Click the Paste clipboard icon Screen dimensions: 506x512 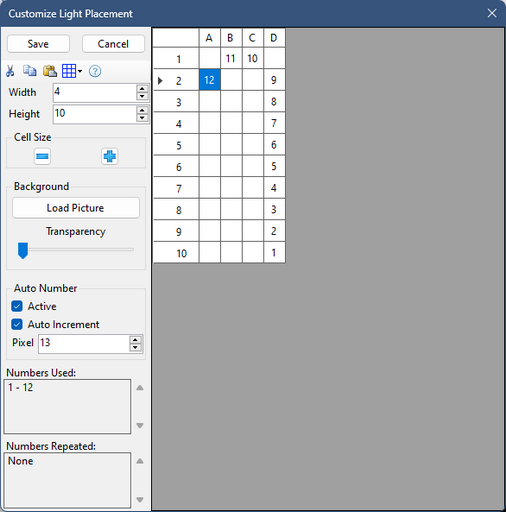(x=50, y=71)
